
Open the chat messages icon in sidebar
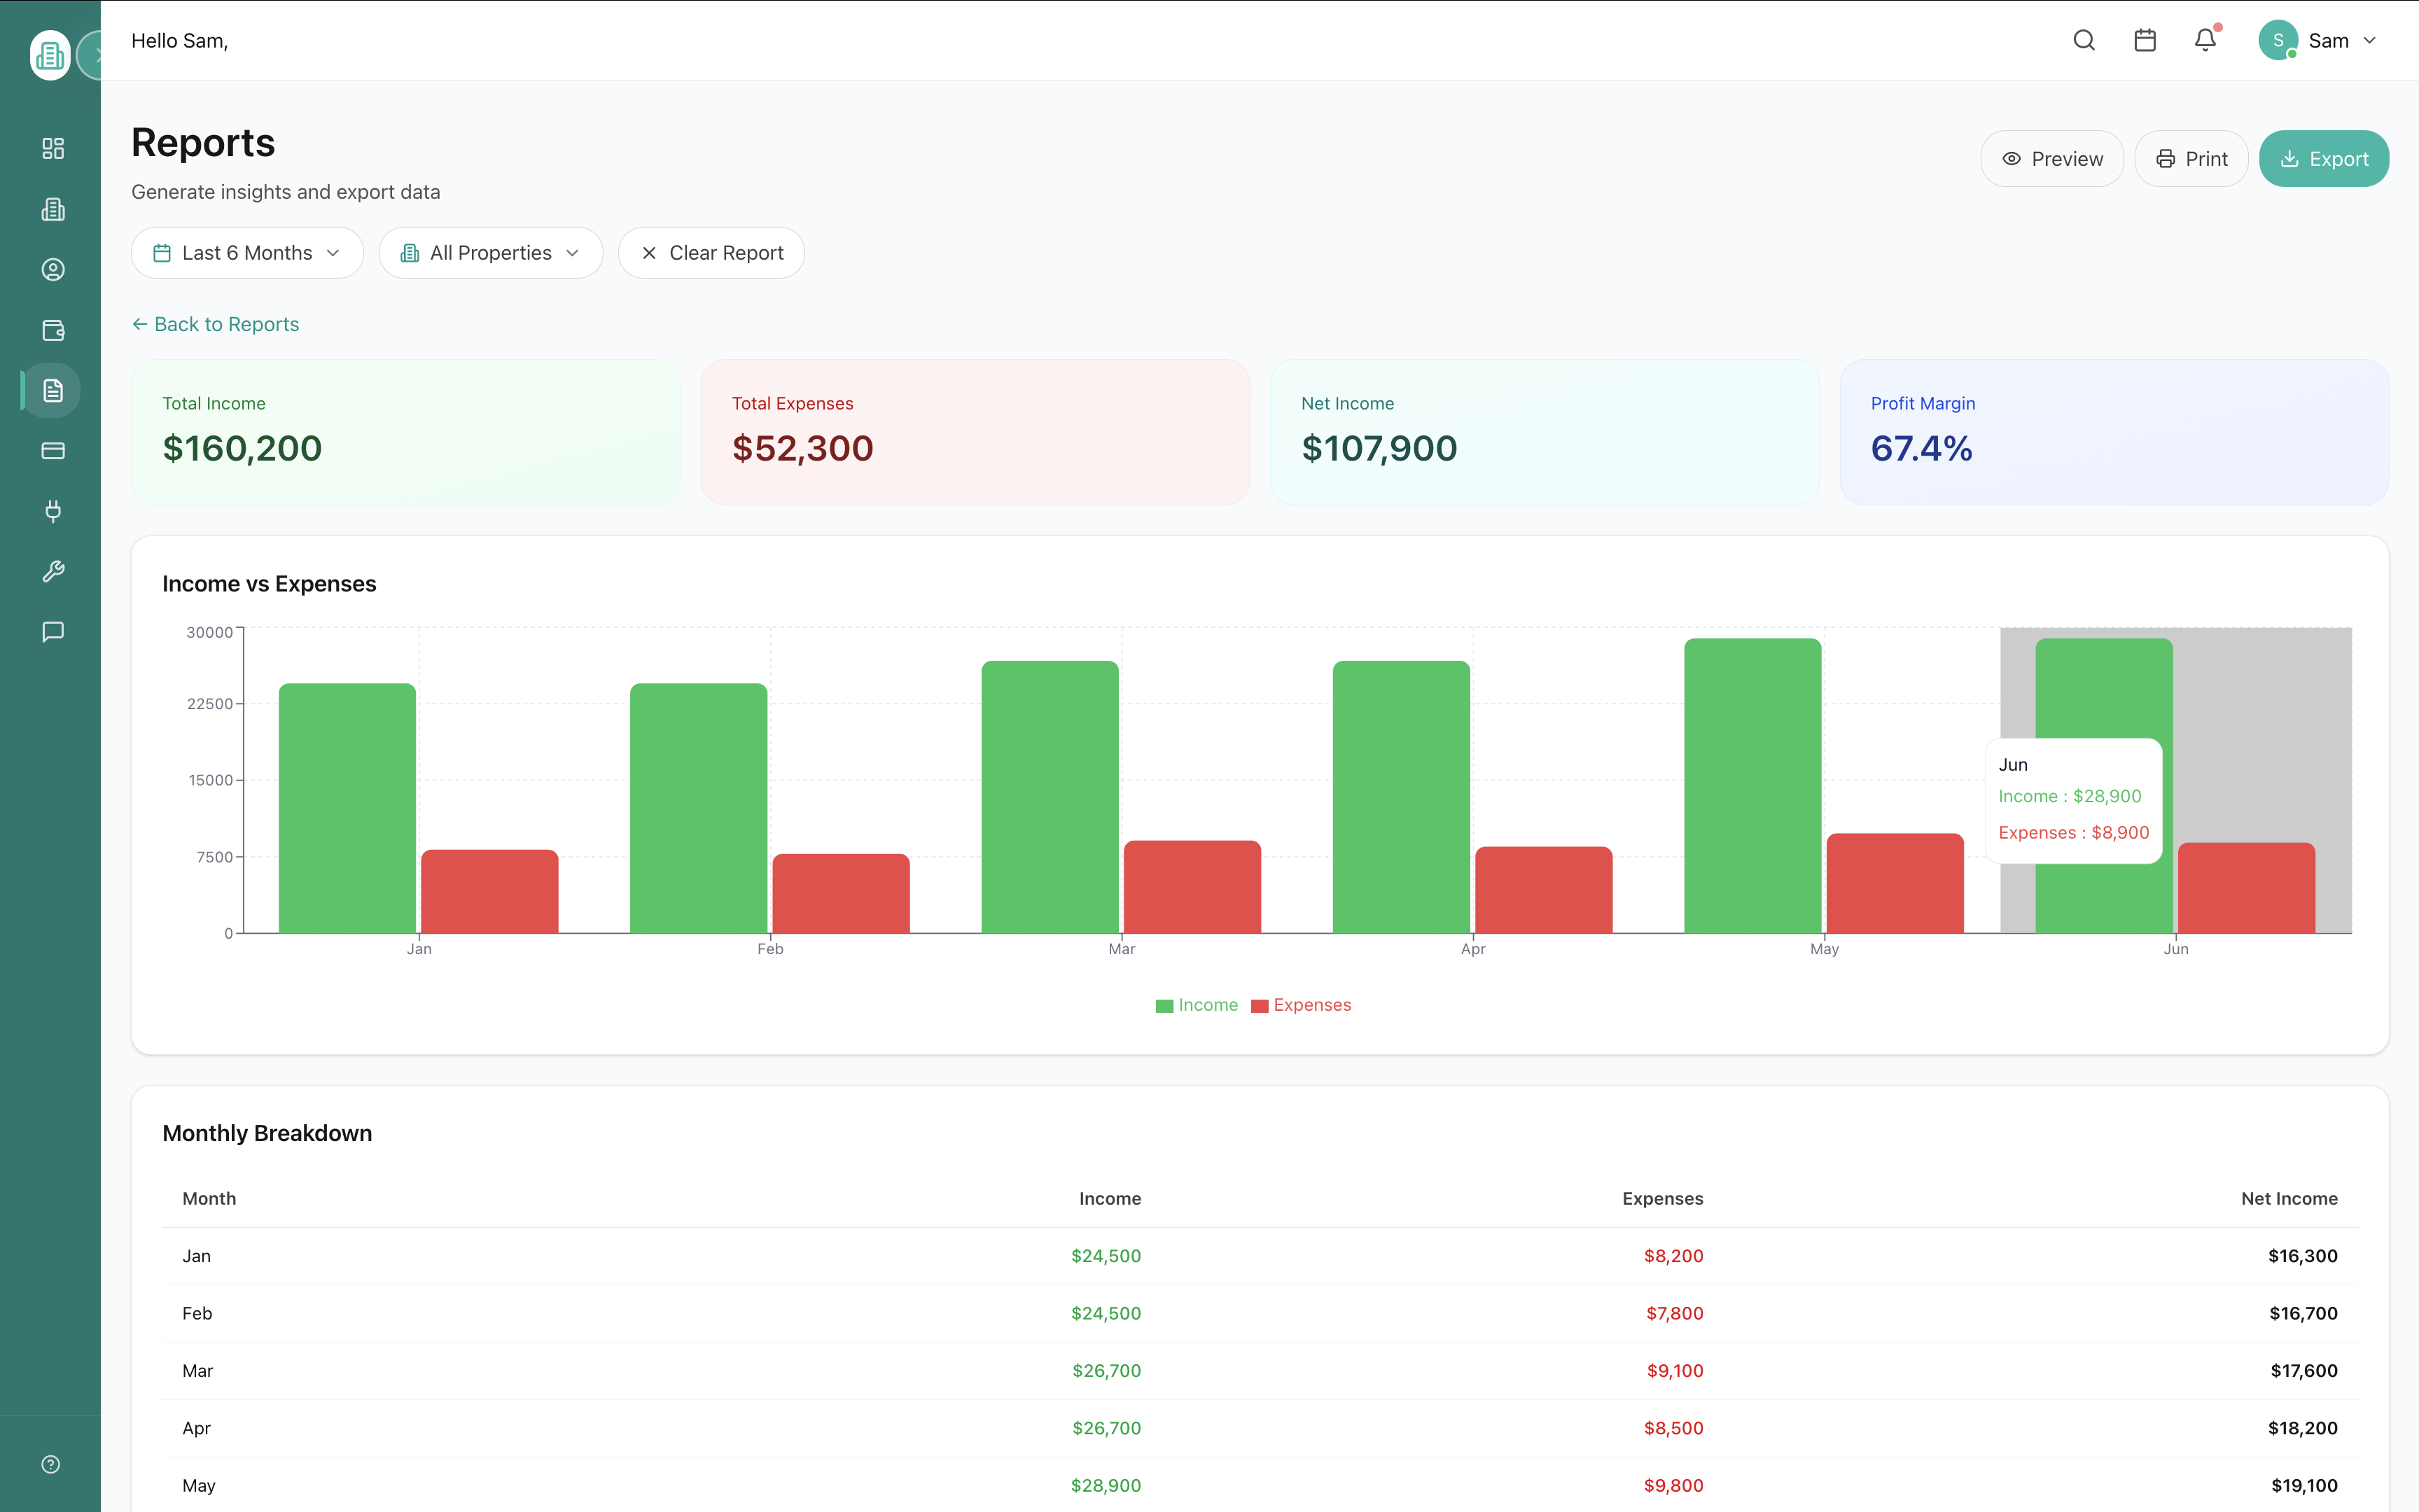51,631
